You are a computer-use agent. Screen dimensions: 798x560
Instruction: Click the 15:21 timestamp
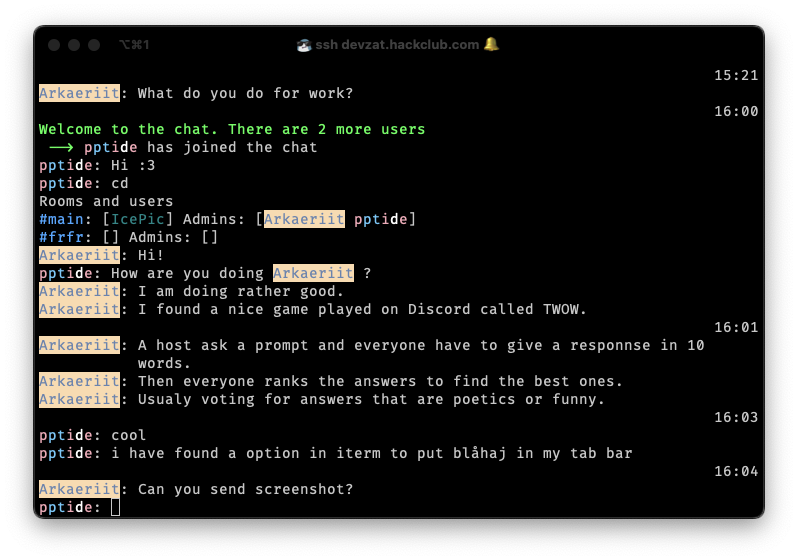736,75
